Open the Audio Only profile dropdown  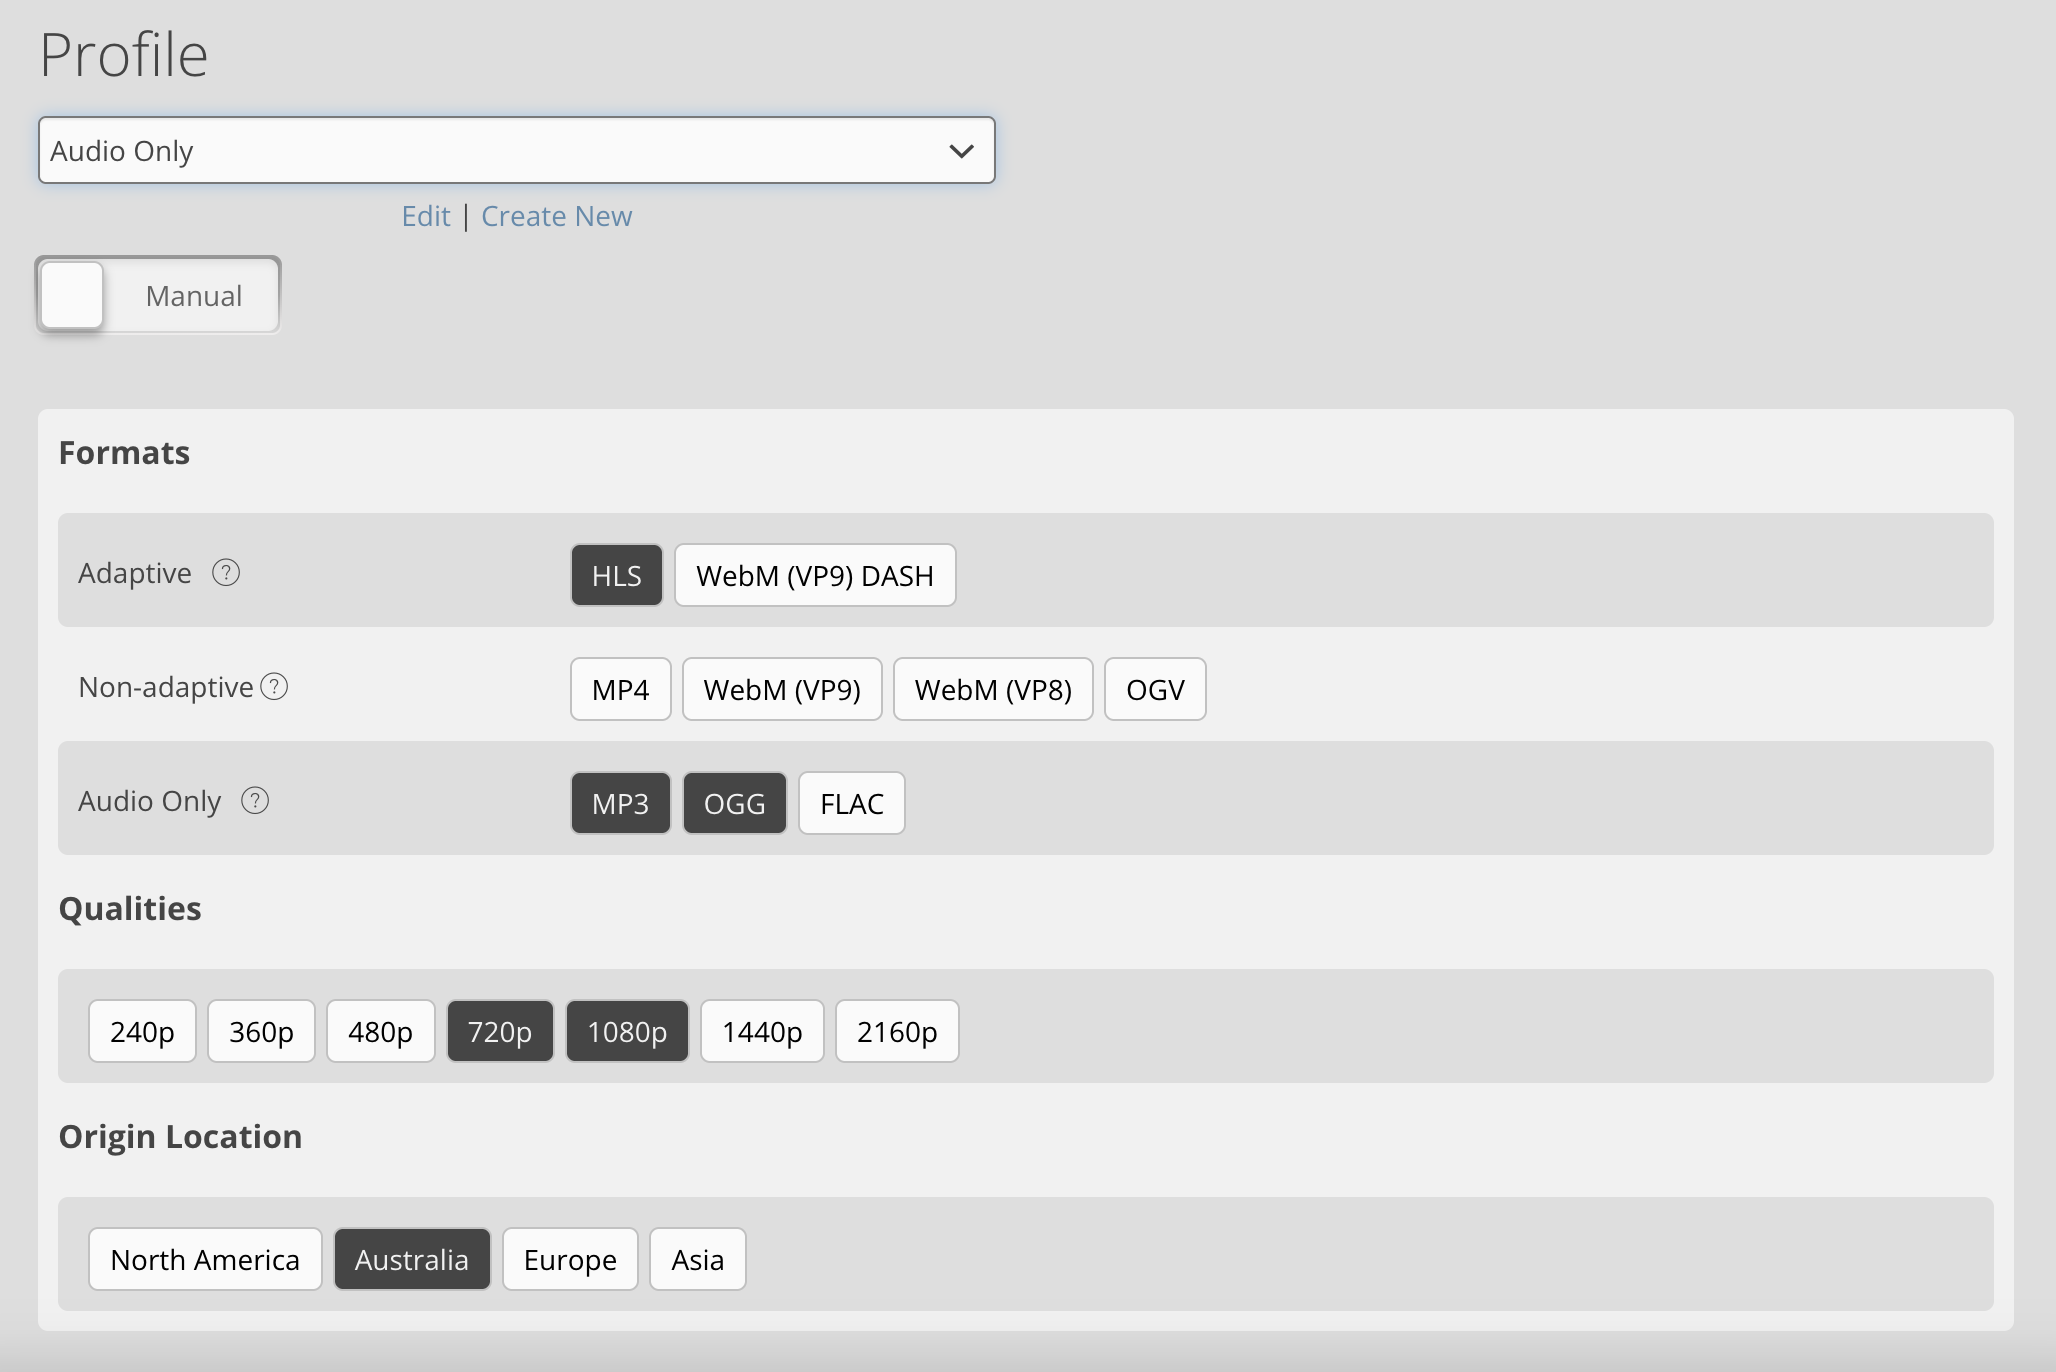517,150
